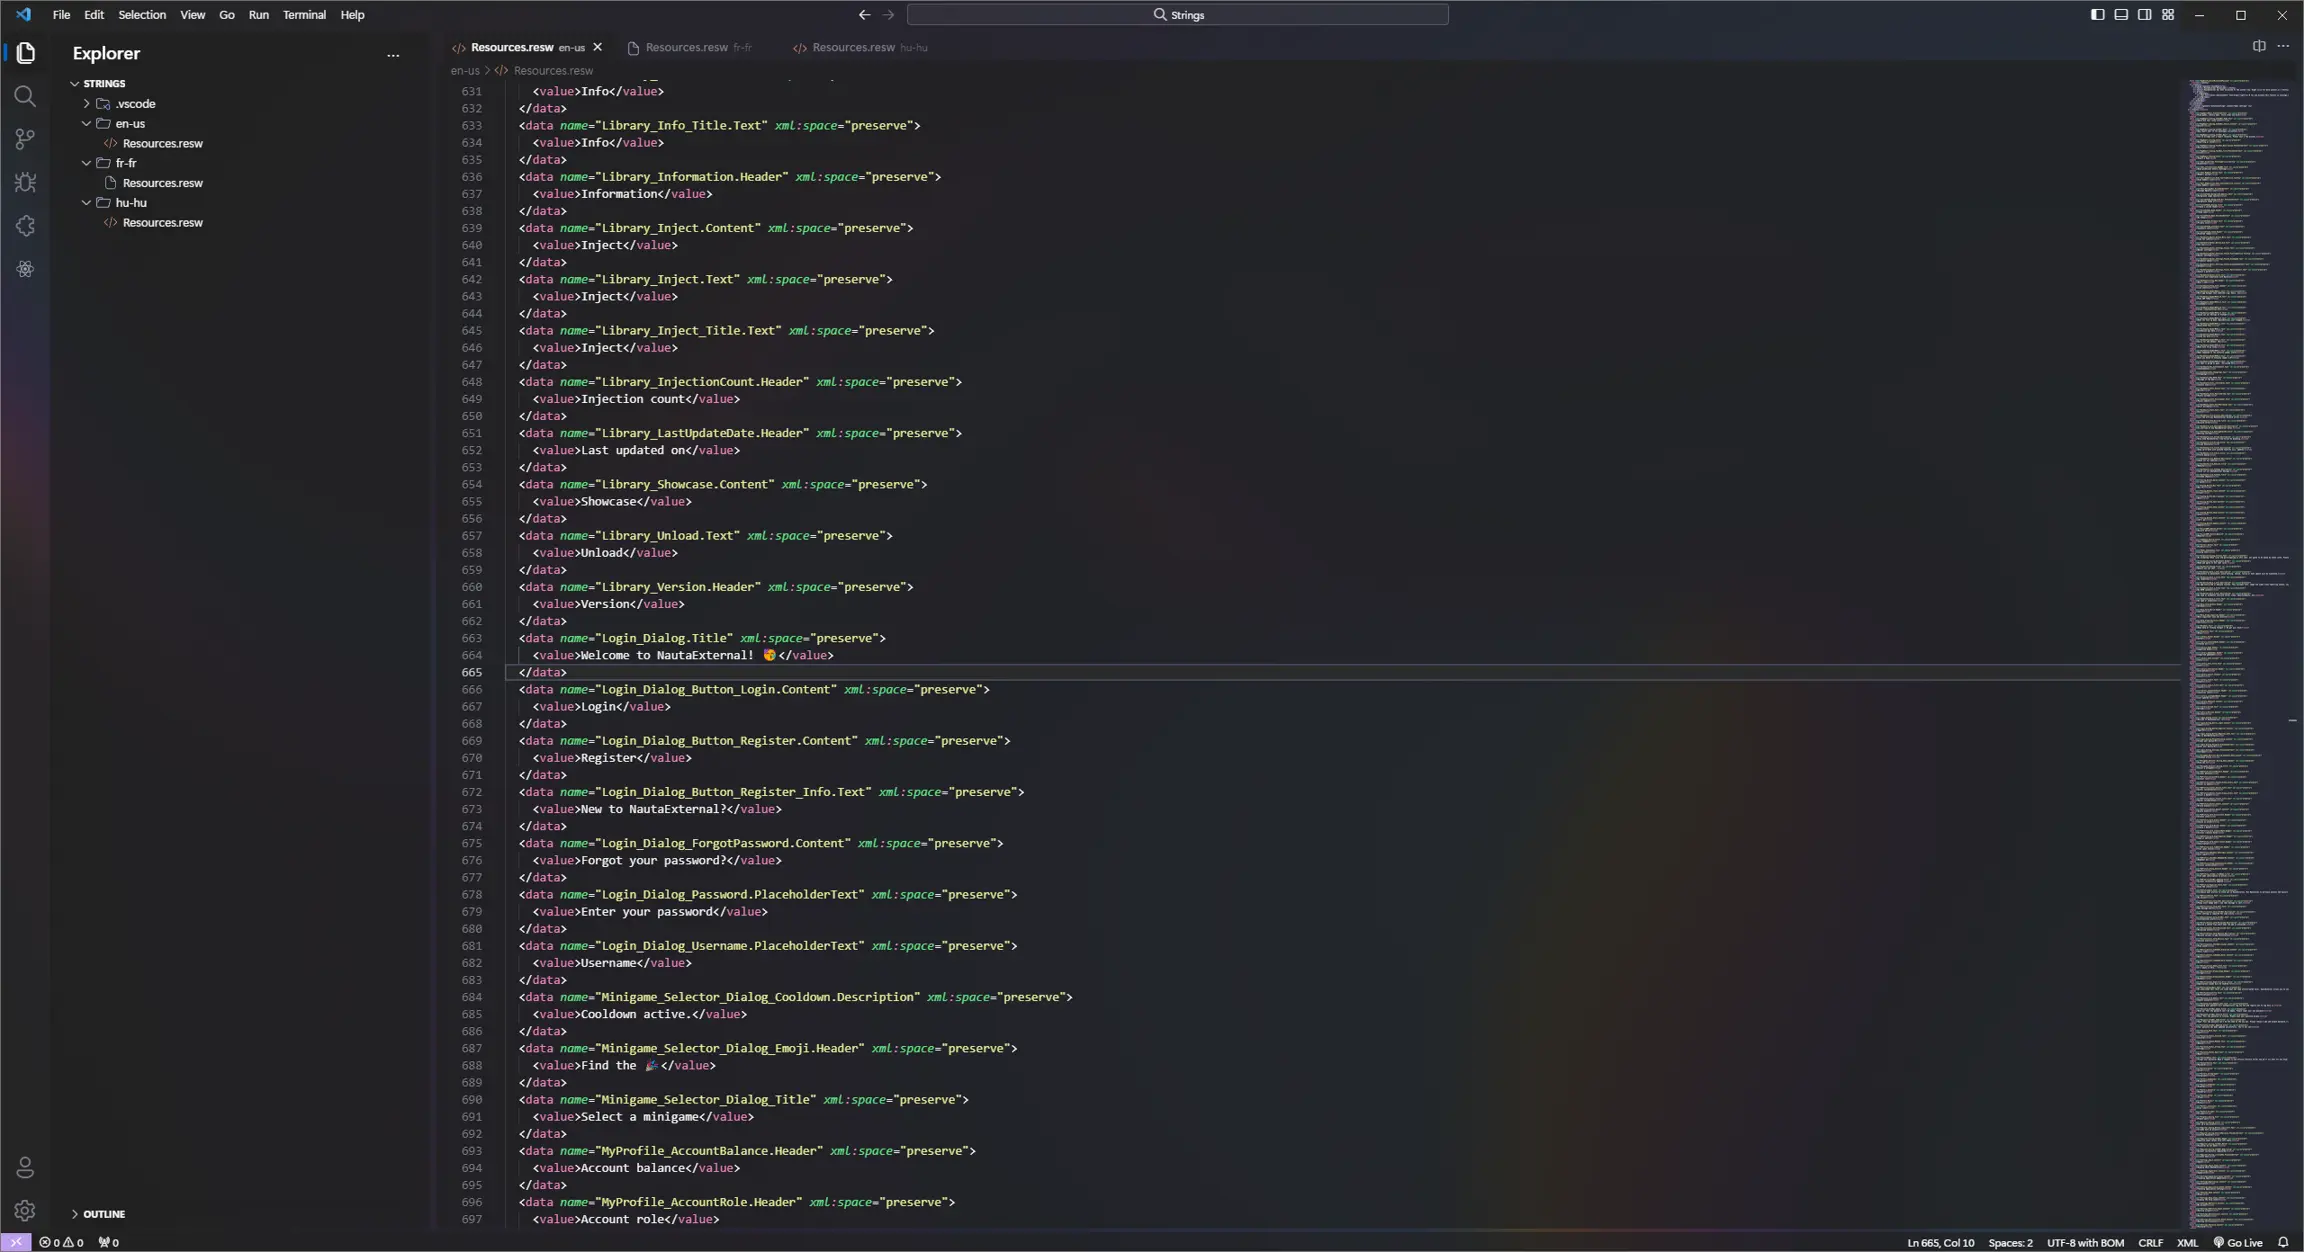This screenshot has height=1252, width=2304.
Task: Open the Explorer view in activity bar
Action: coord(25,53)
